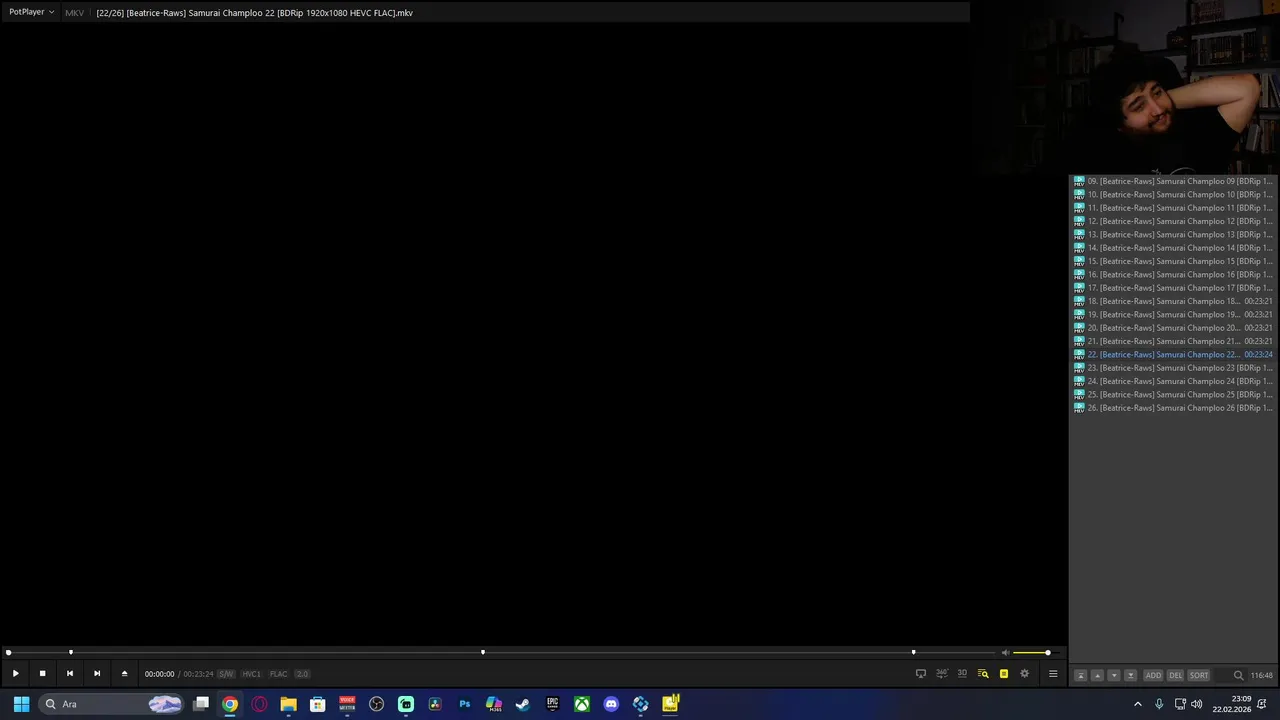
Task: Skip to the next file in playlist
Action: [x=96, y=674]
